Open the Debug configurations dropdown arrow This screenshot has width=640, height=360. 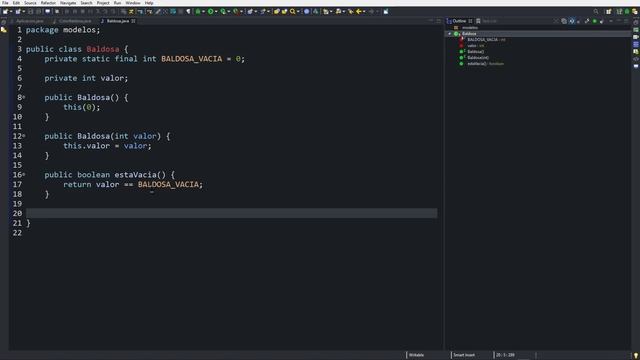click(x=203, y=11)
